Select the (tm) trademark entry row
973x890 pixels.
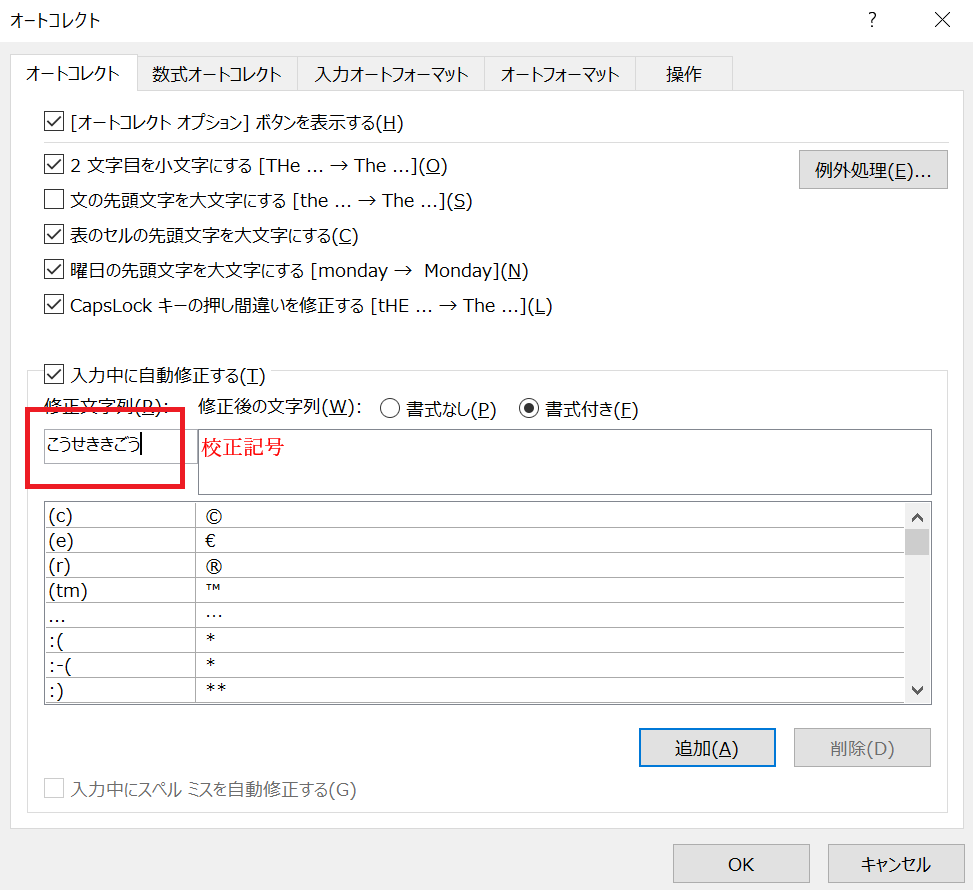(x=475, y=590)
